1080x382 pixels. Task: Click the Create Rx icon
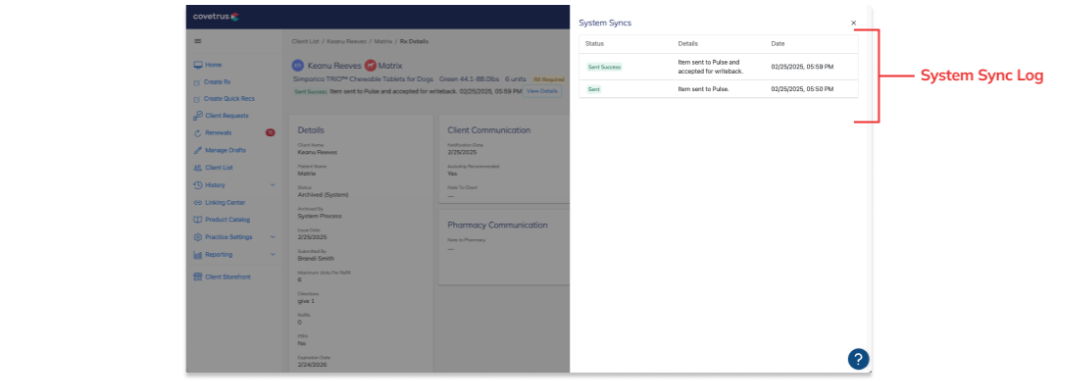click(198, 82)
